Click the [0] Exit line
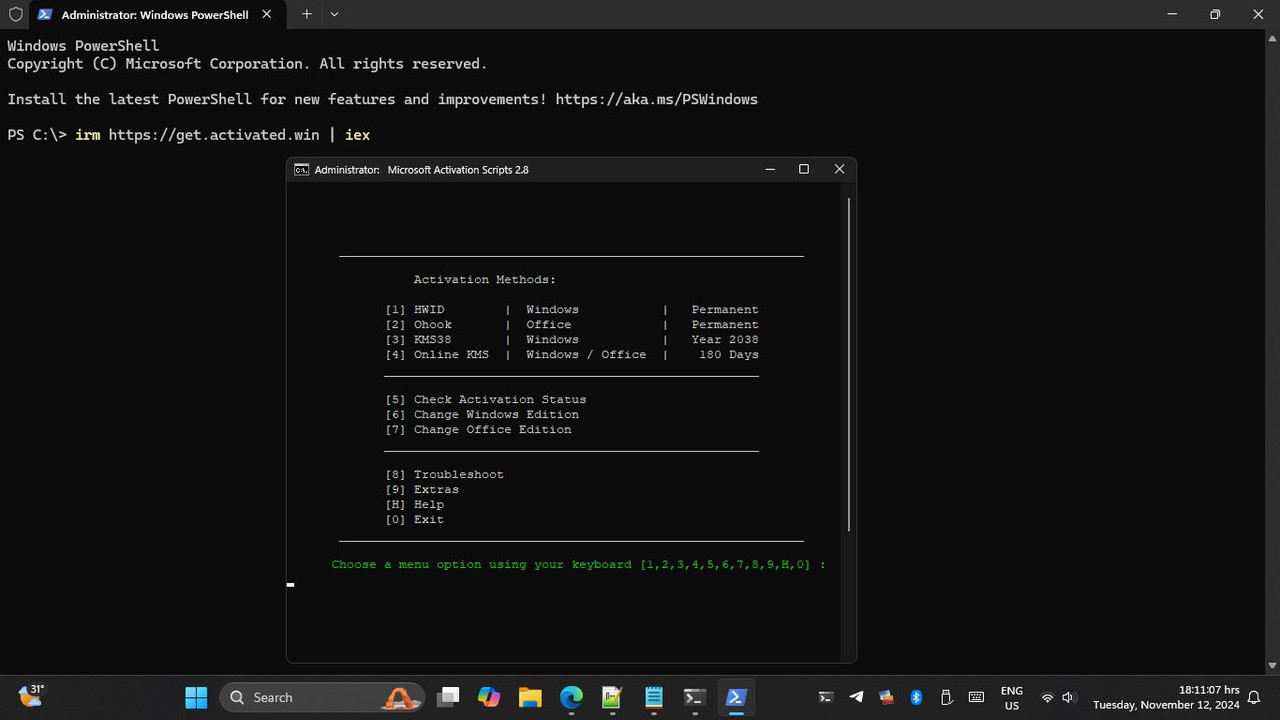This screenshot has width=1280, height=720. (x=415, y=520)
